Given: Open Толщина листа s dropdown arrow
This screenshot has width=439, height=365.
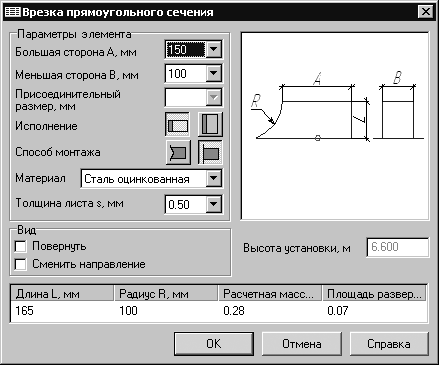Looking at the screenshot, I should click(x=214, y=204).
